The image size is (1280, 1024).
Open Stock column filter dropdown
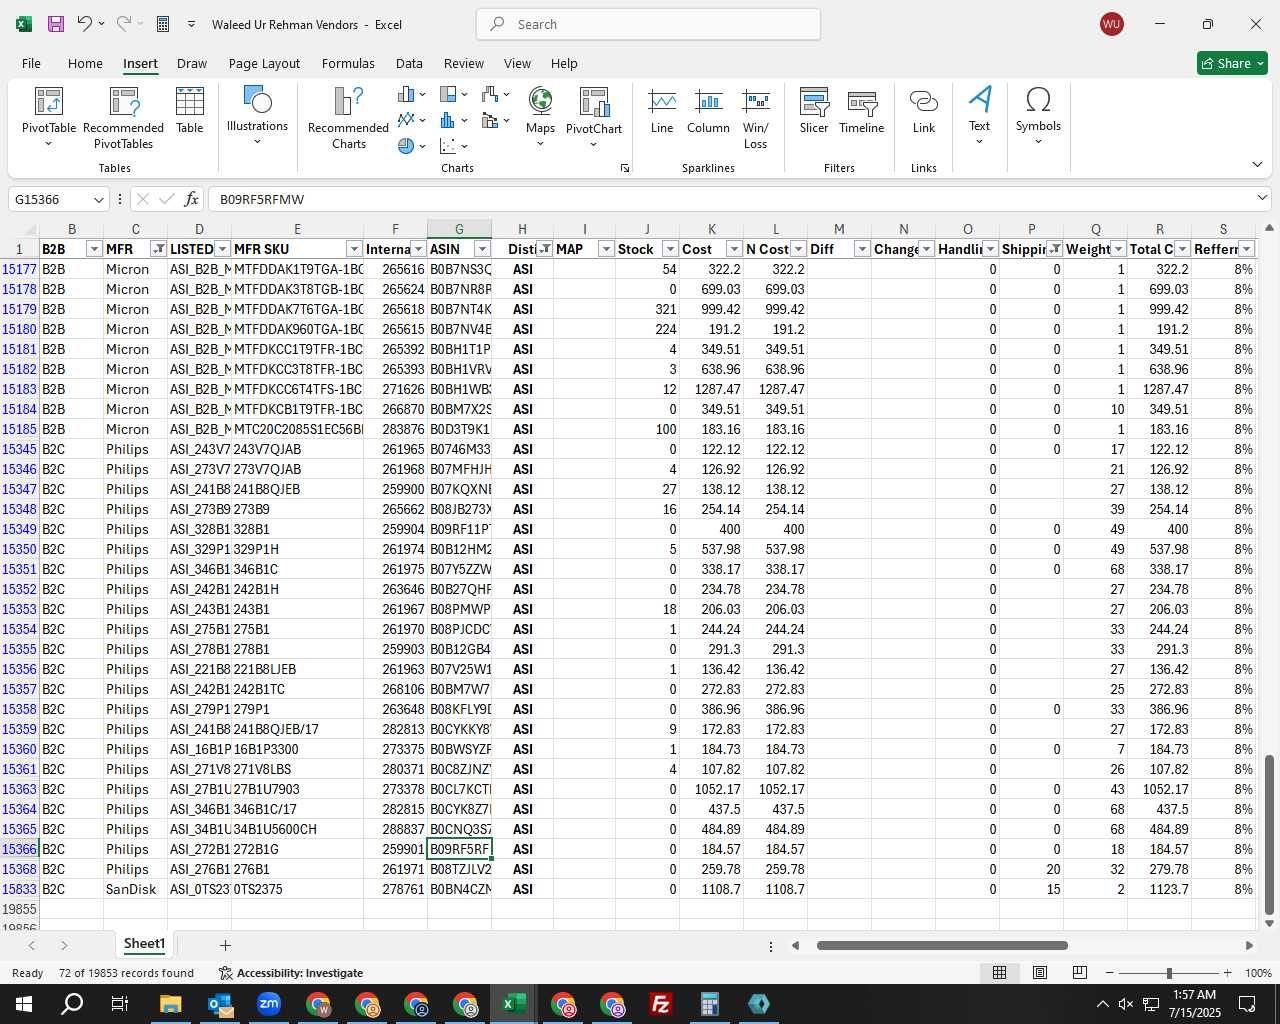click(670, 249)
